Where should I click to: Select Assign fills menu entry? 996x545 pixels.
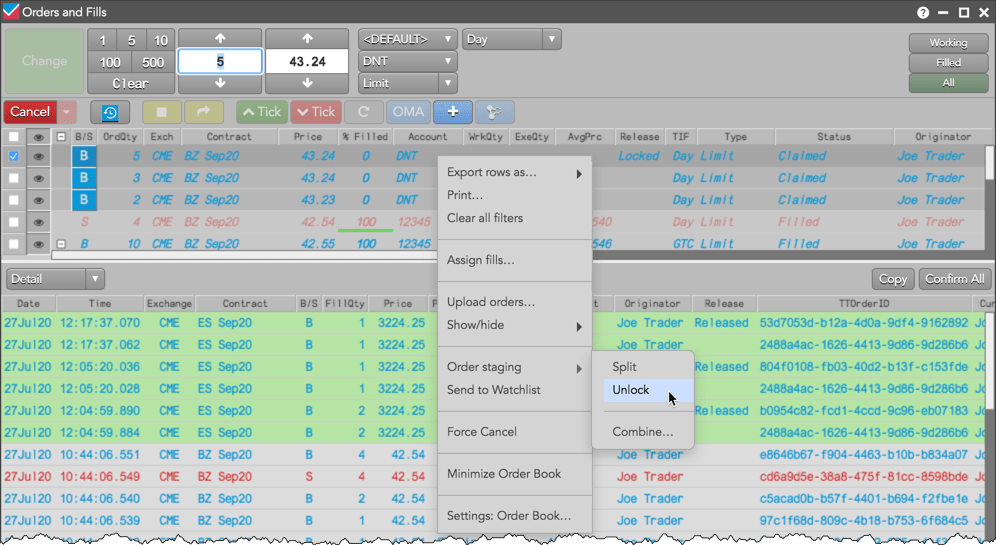[515, 260]
